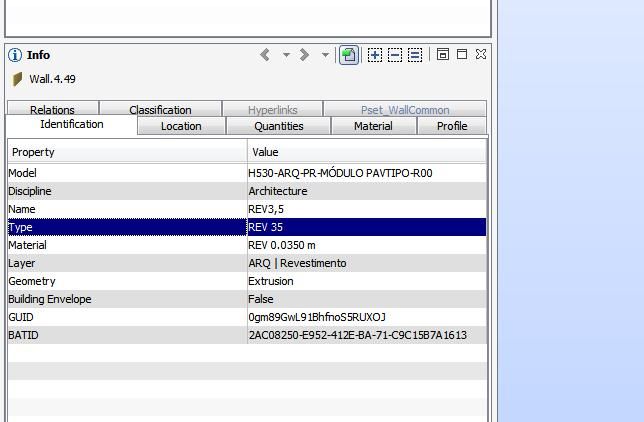
Task: Click the set-selection equals icon
Action: [415, 55]
